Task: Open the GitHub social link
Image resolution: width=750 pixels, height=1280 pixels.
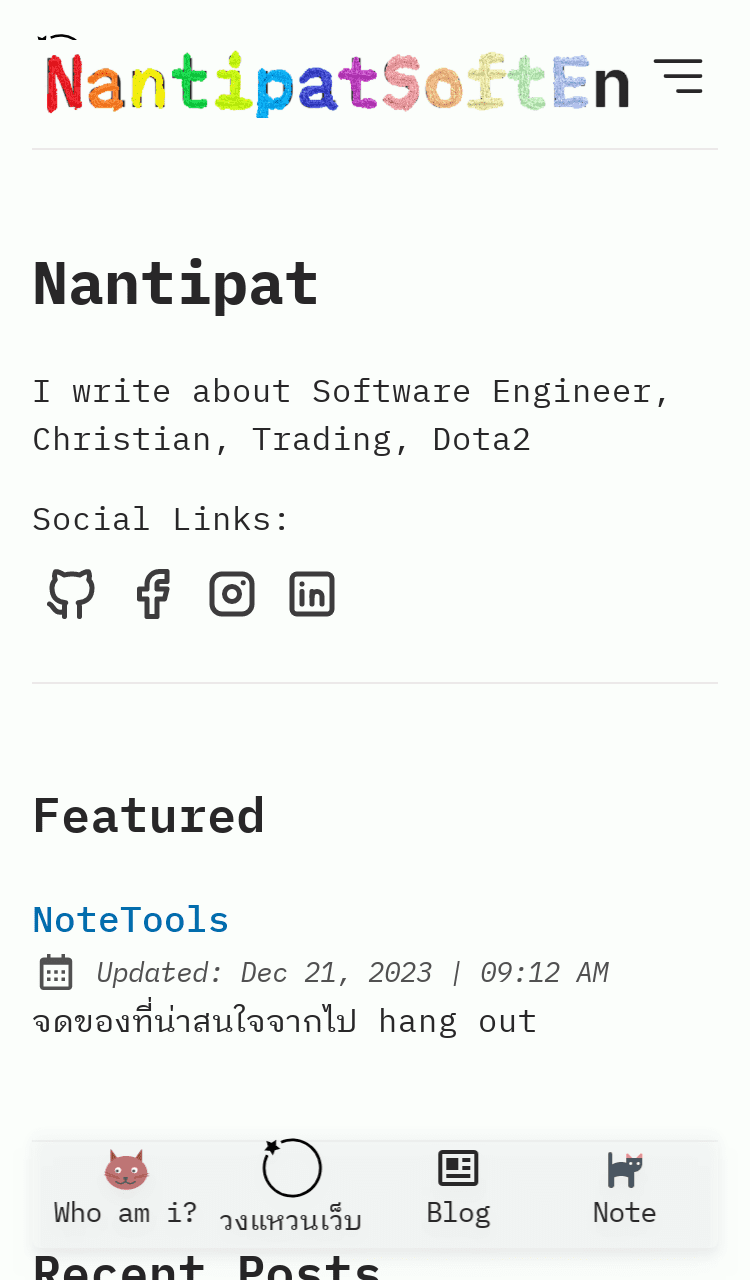Action: pos(72,594)
